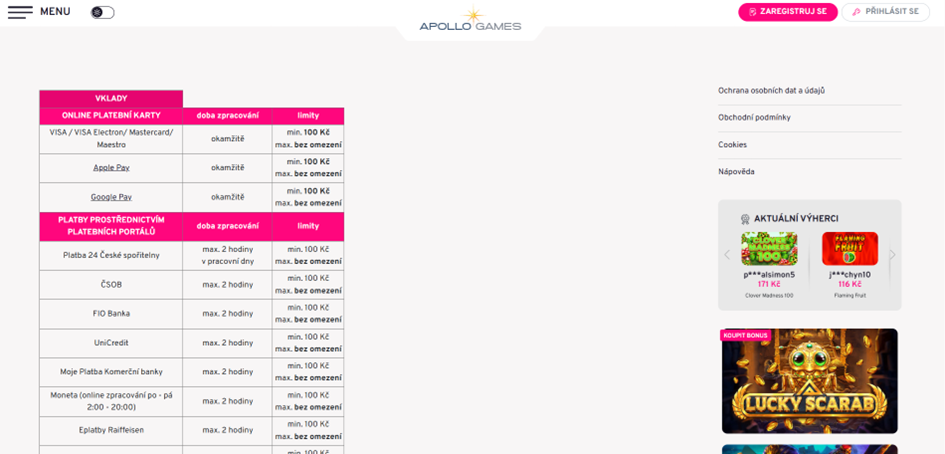Image resolution: width=945 pixels, height=454 pixels.
Task: Open the Nápověda sidebar link
Action: point(736,172)
